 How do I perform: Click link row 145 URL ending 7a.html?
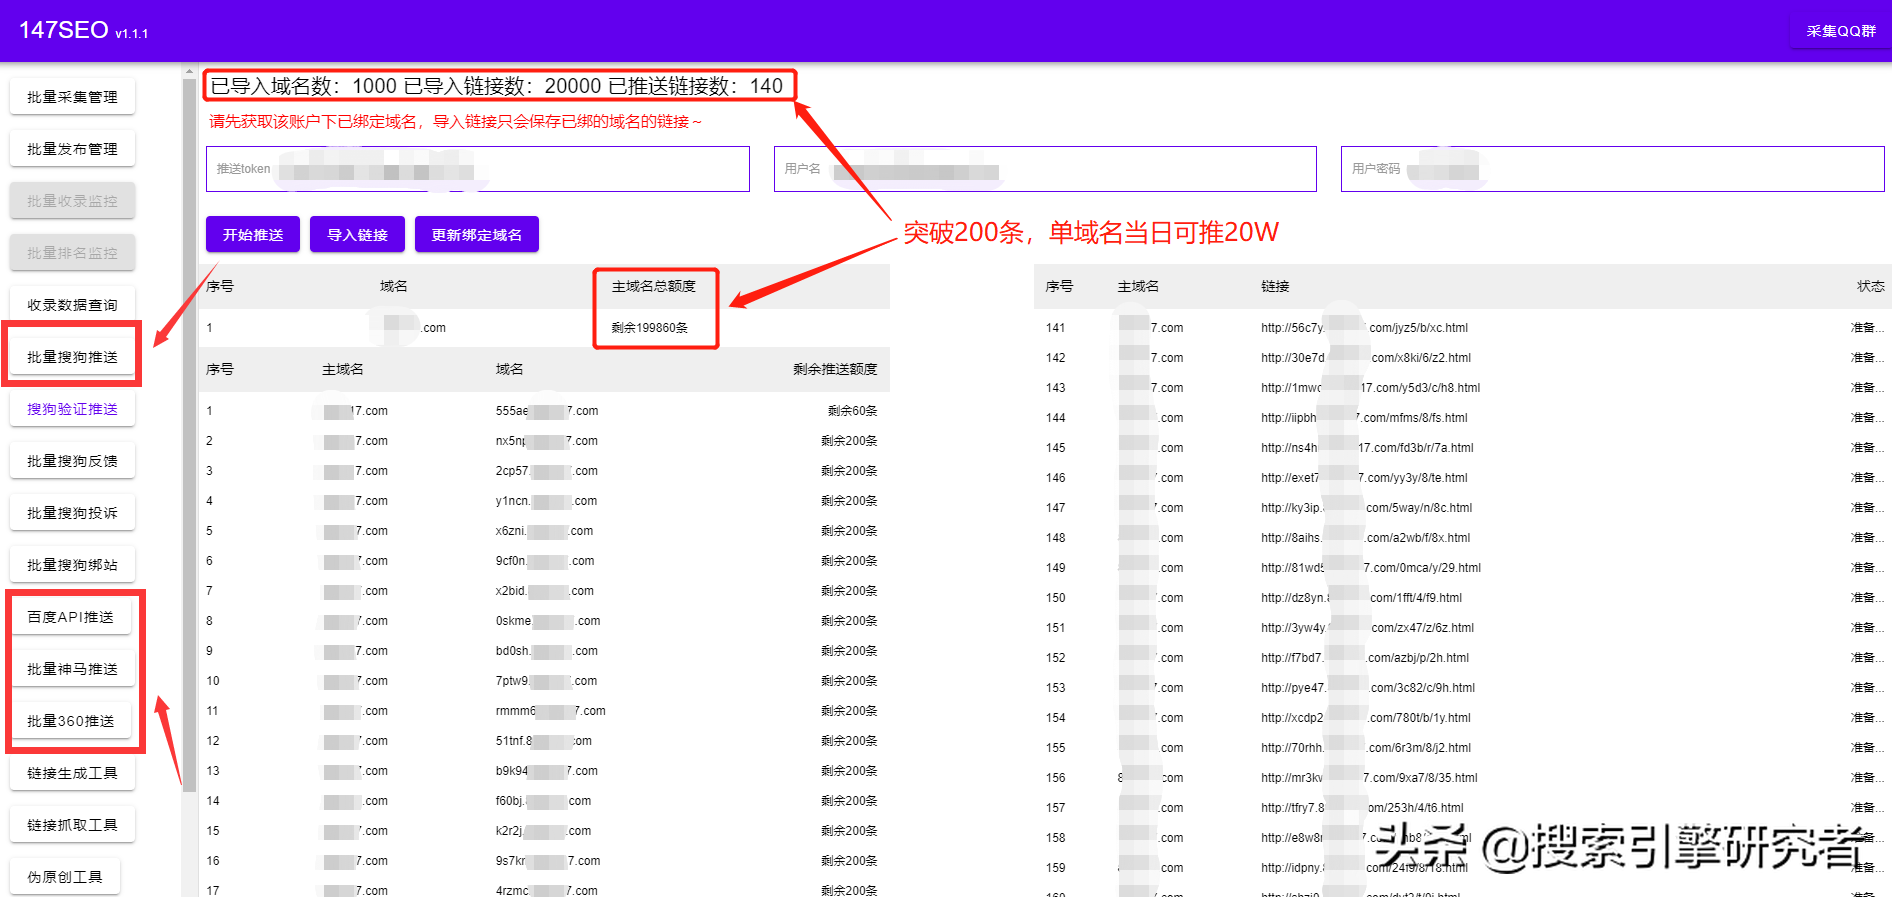click(x=1367, y=448)
